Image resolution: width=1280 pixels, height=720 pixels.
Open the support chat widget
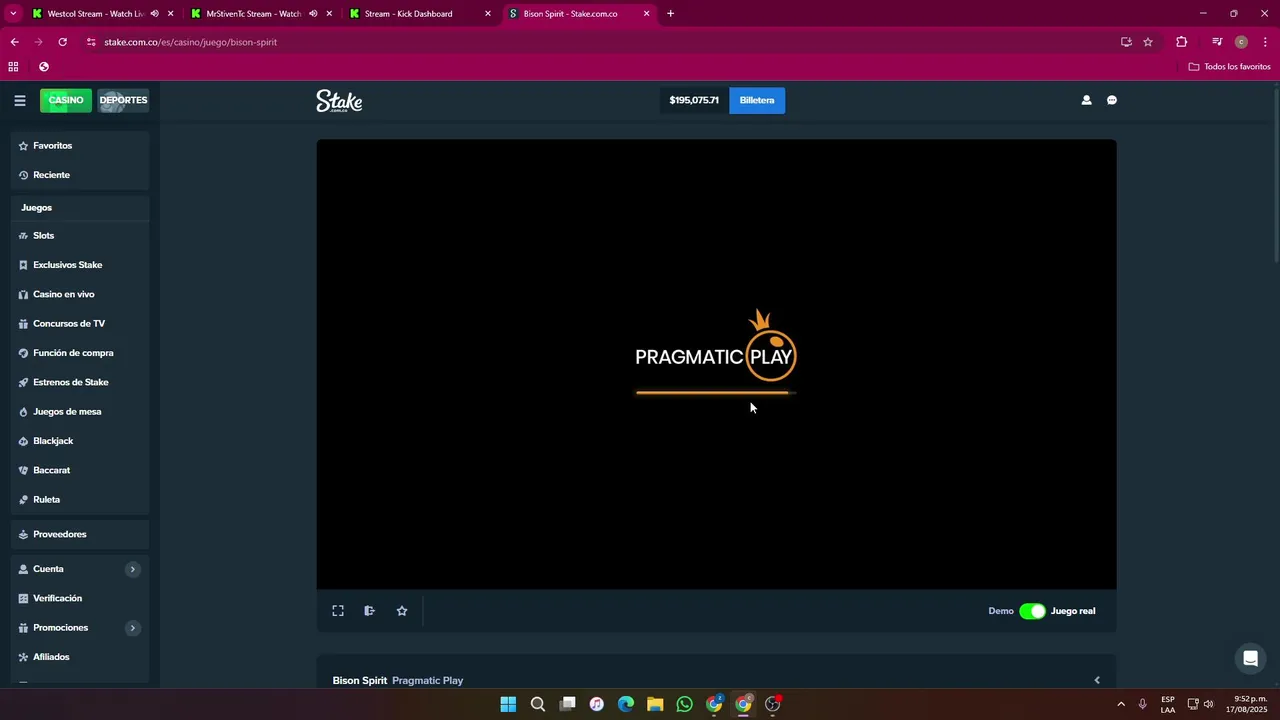1250,658
